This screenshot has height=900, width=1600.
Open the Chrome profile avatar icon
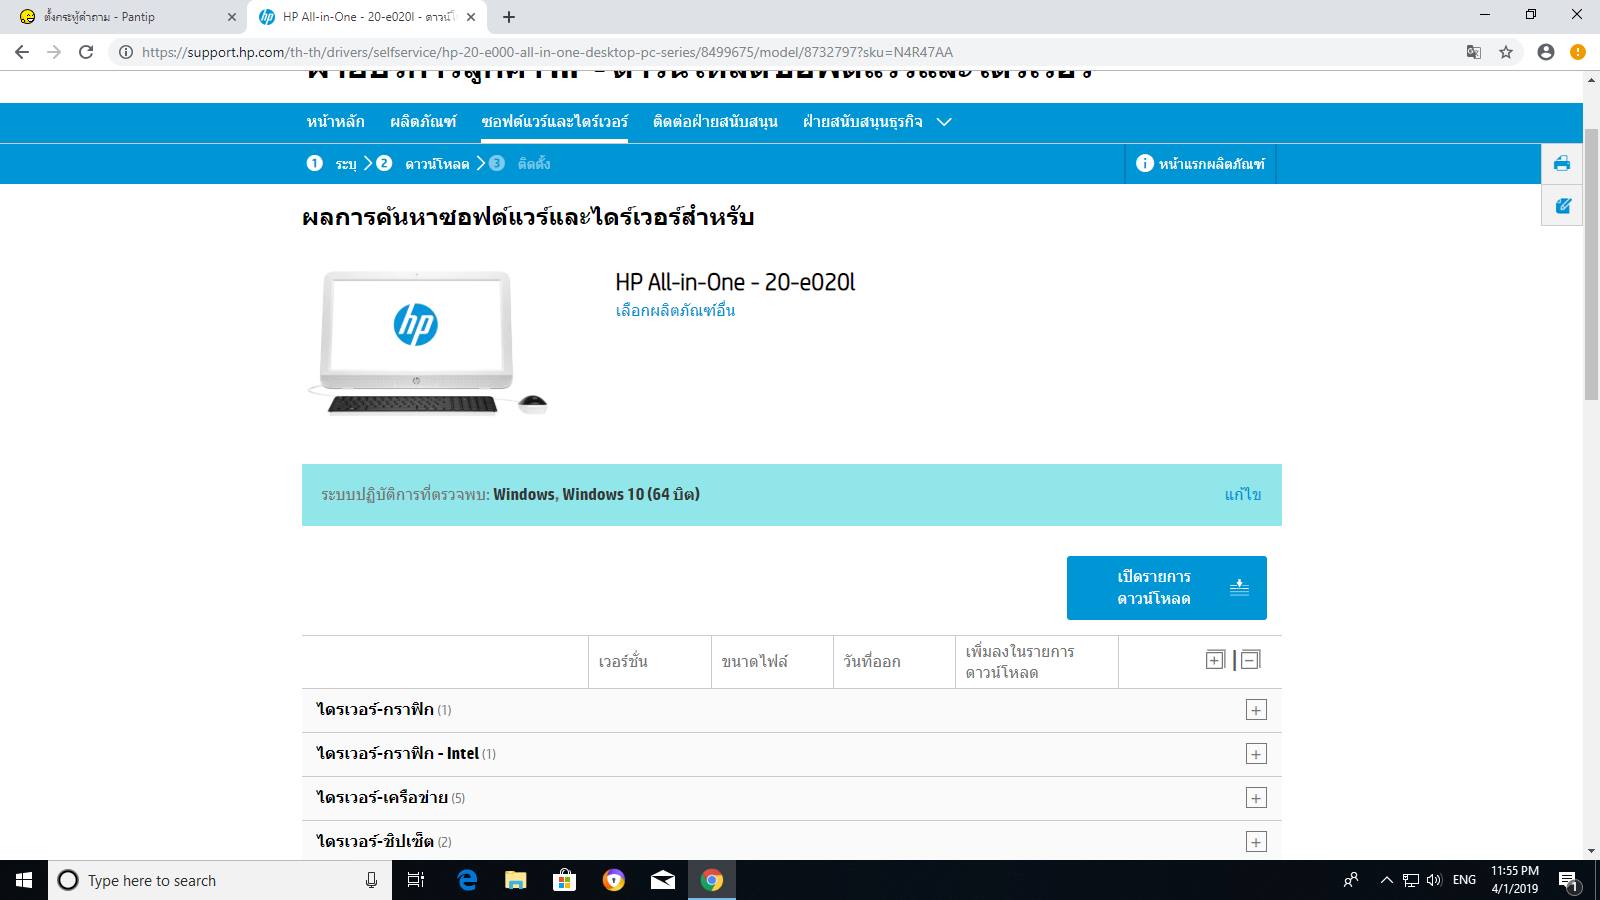pyautogui.click(x=1546, y=52)
